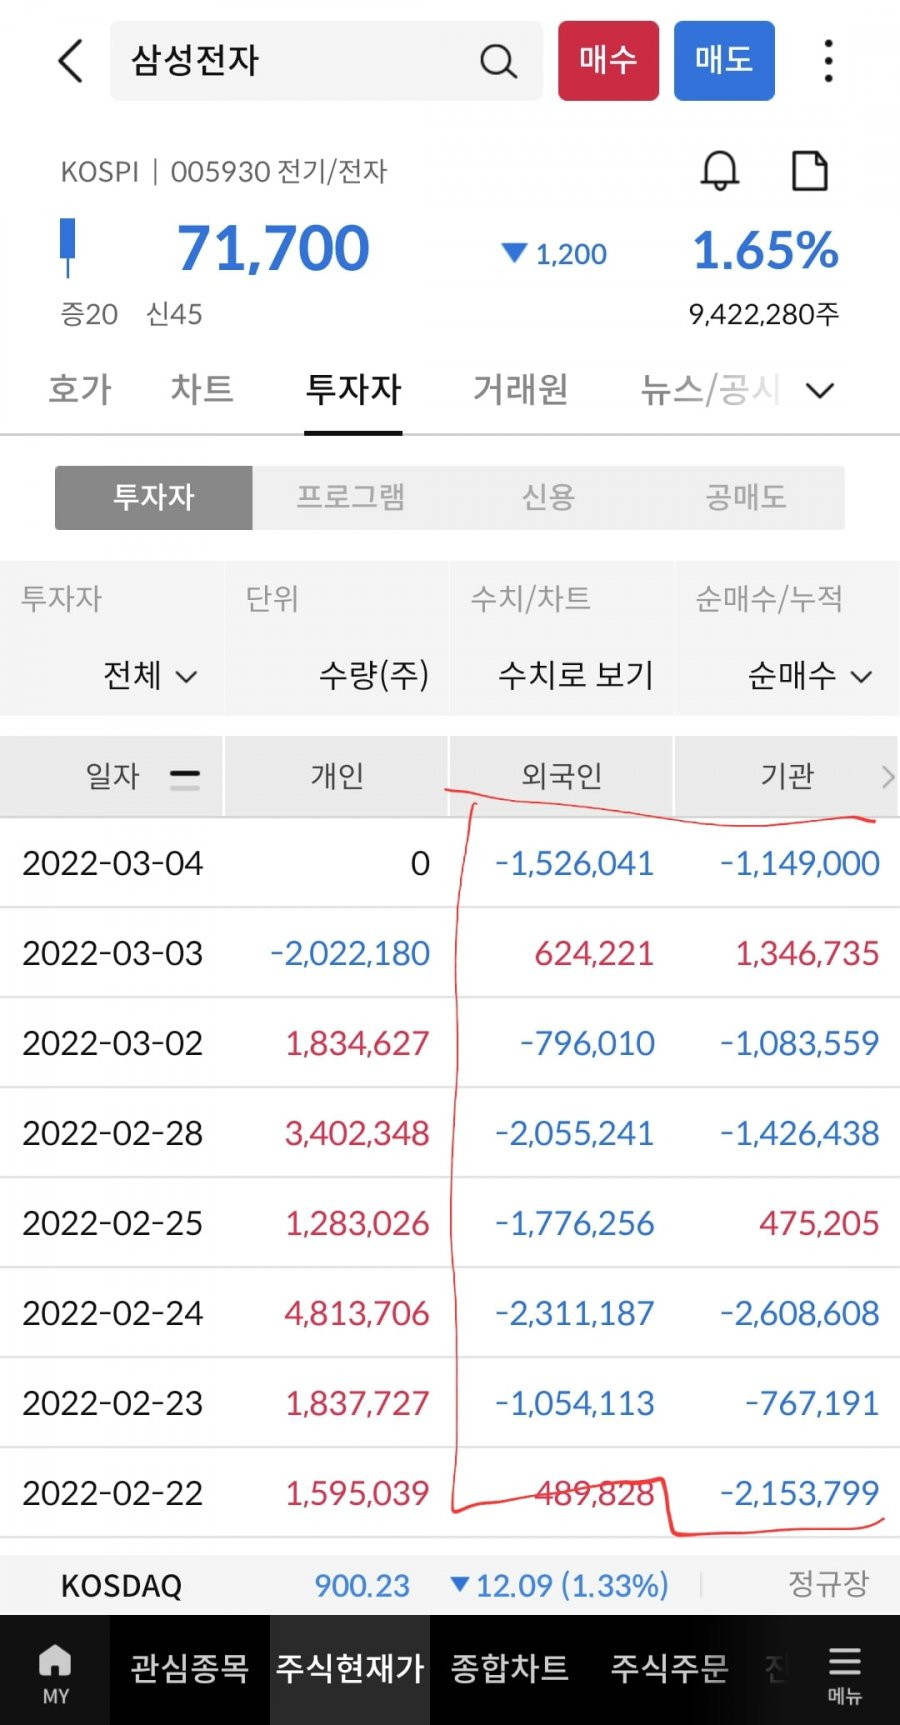Open the memo note icon
Viewport: 900px width, 1725px height.
point(809,171)
